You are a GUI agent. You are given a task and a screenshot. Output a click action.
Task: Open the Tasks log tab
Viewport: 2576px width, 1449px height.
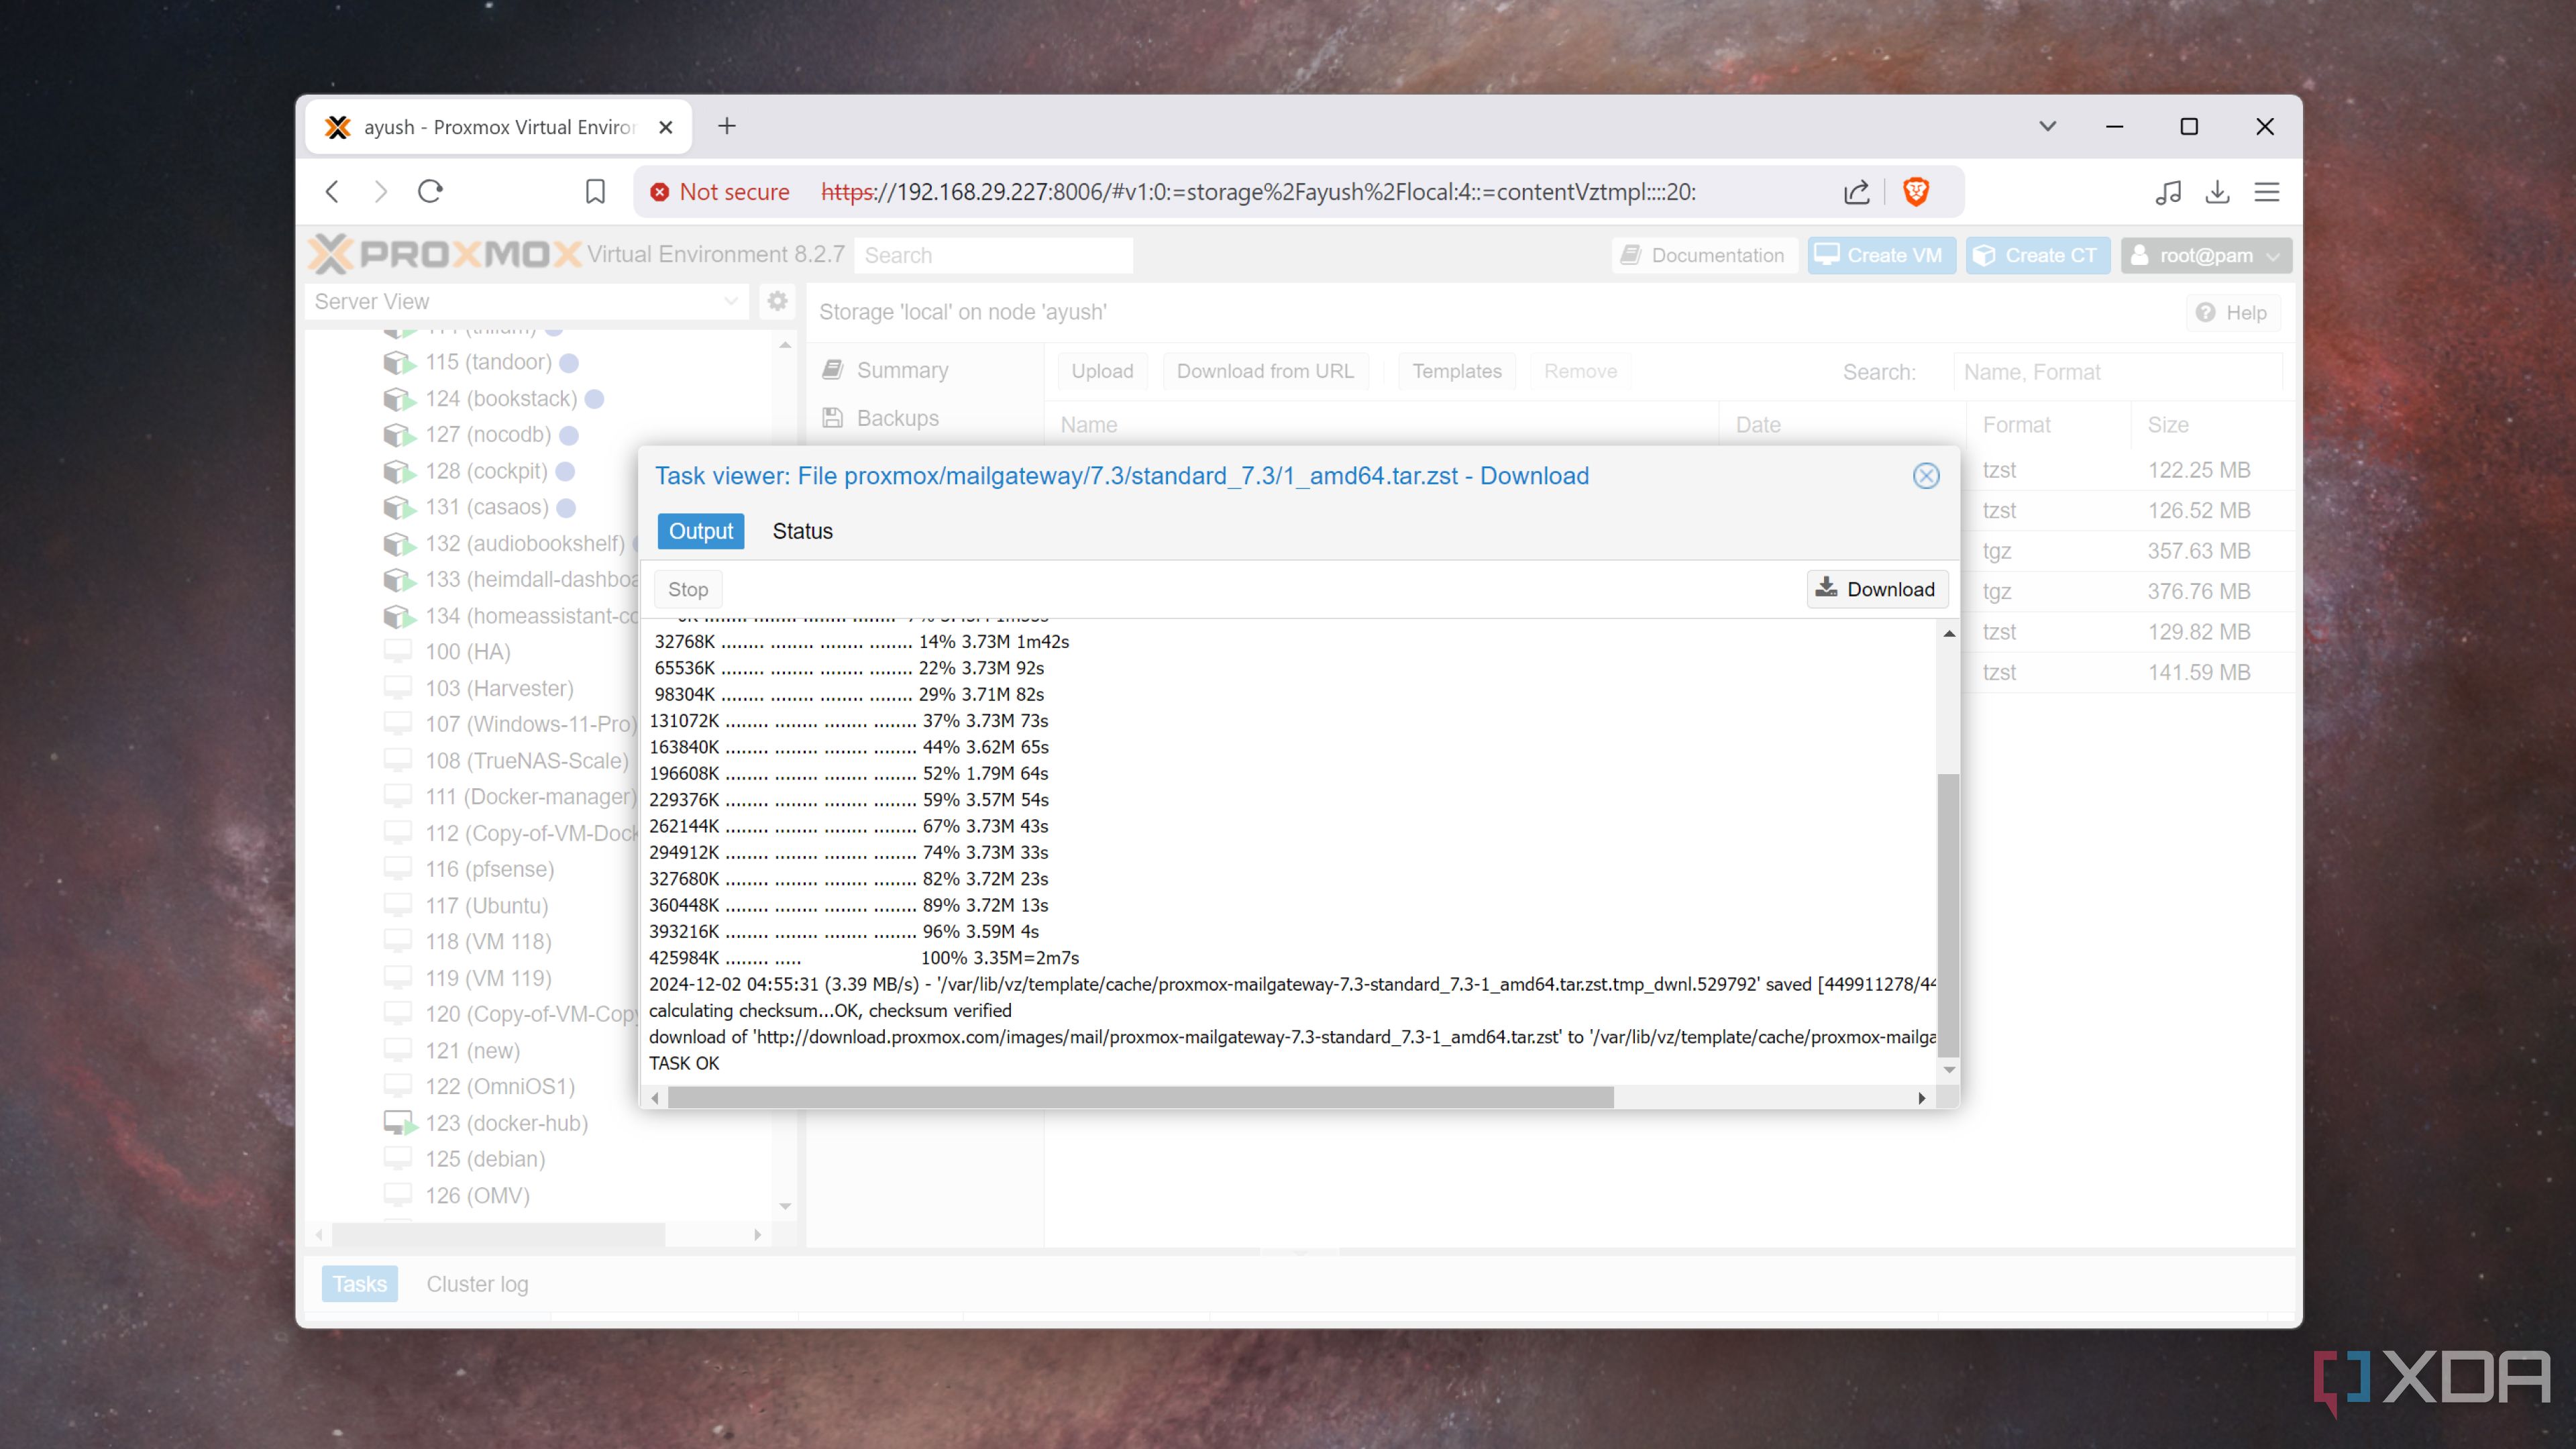coord(359,1284)
